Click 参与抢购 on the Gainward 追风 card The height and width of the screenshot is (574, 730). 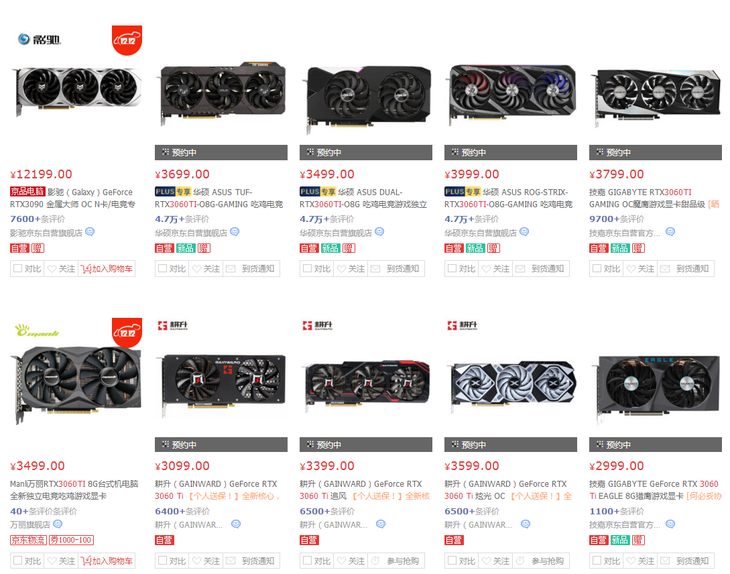(396, 561)
